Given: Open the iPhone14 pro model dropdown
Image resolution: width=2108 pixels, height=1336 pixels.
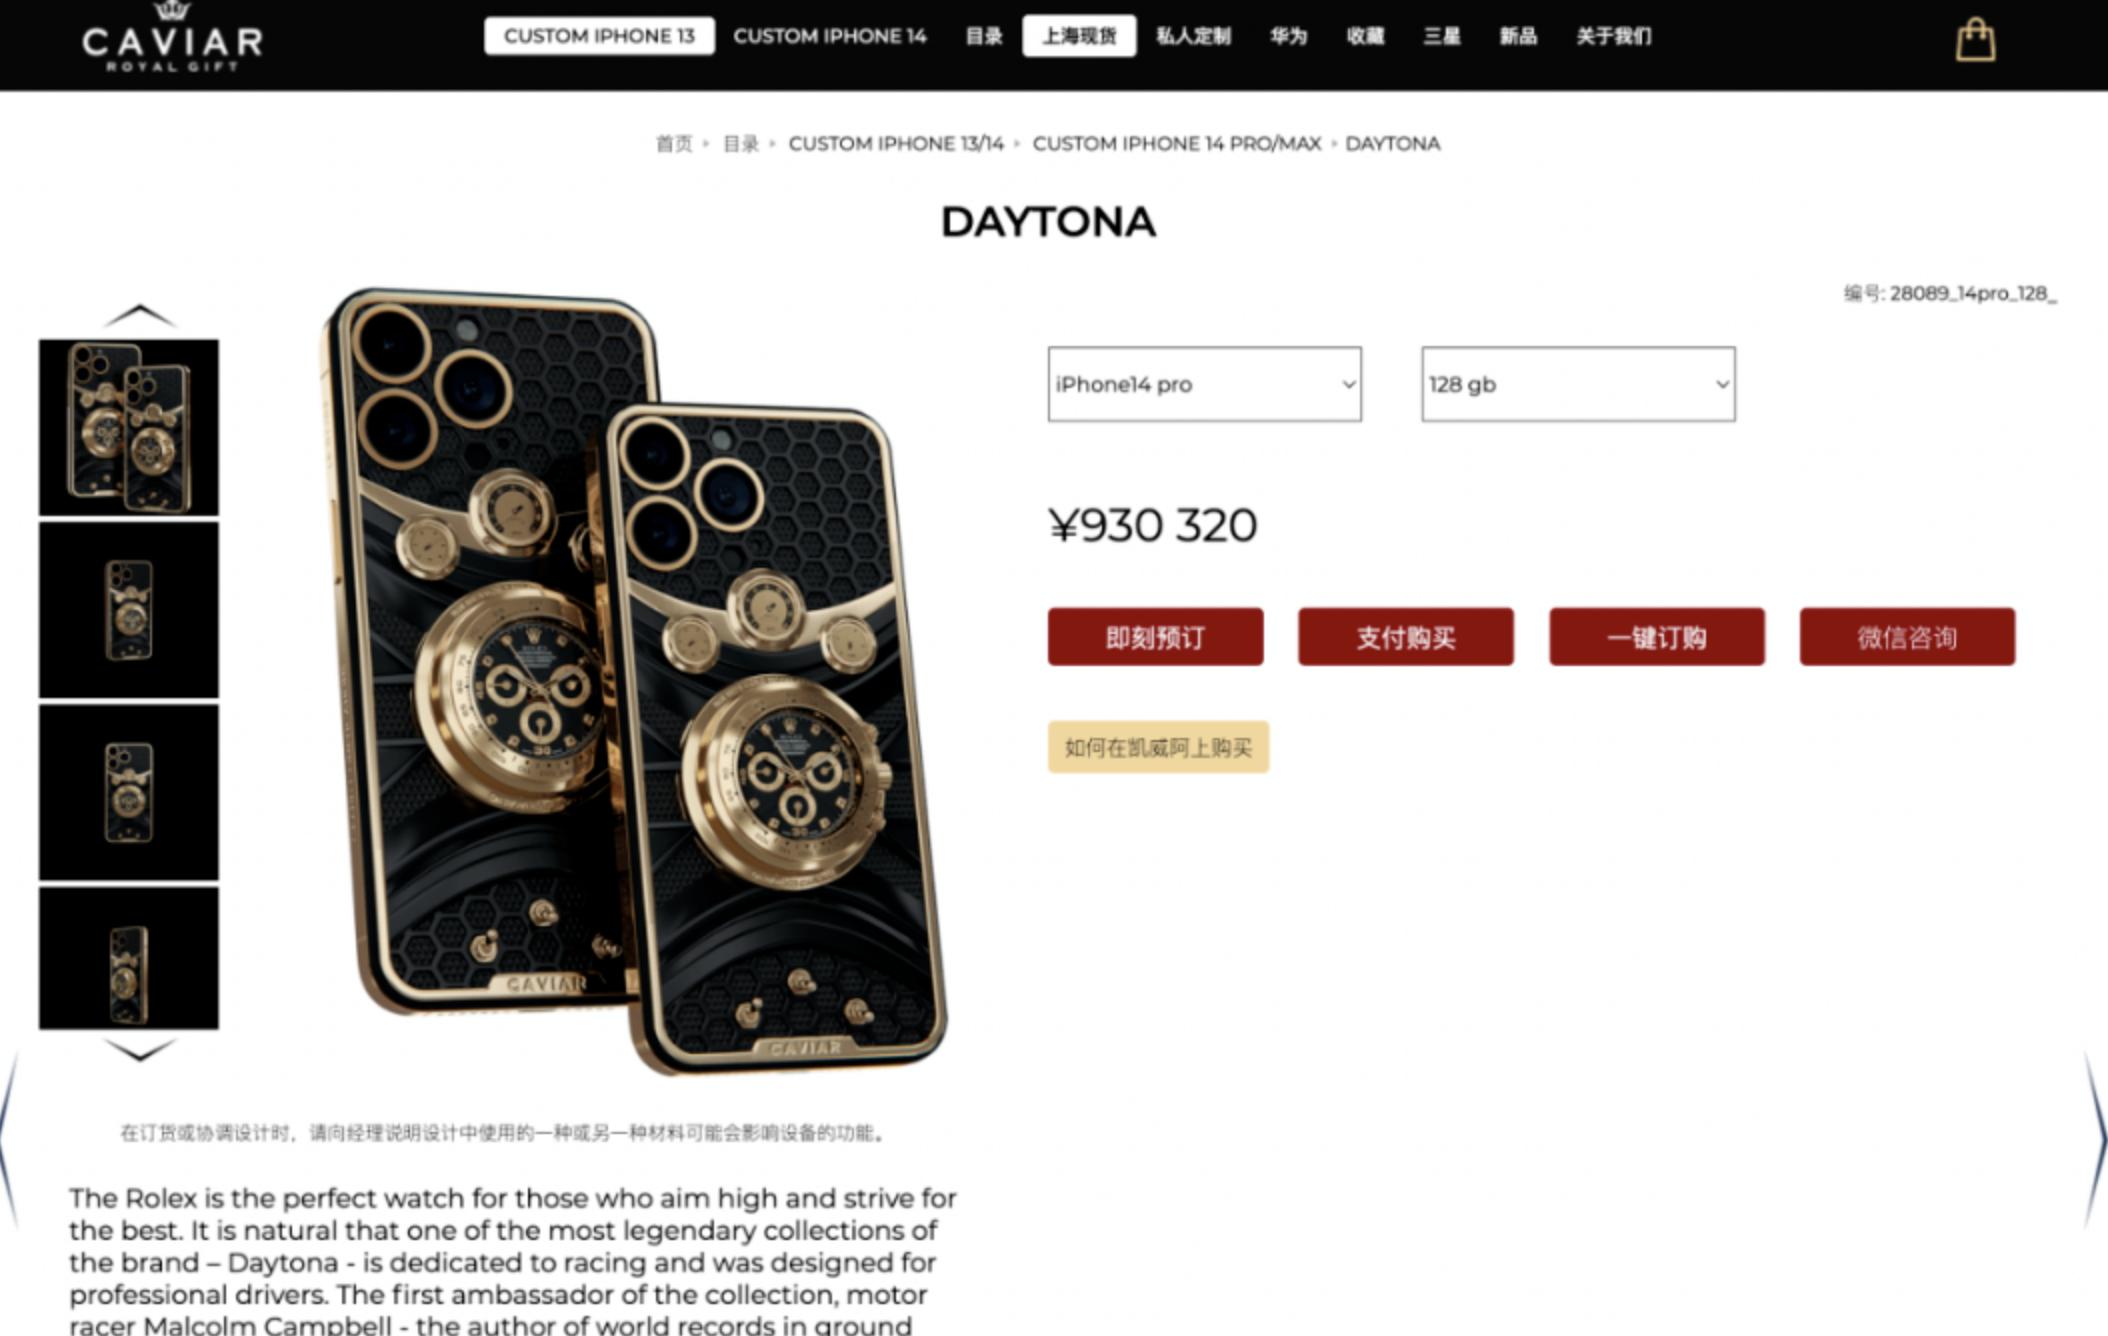Looking at the screenshot, I should coord(1204,384).
